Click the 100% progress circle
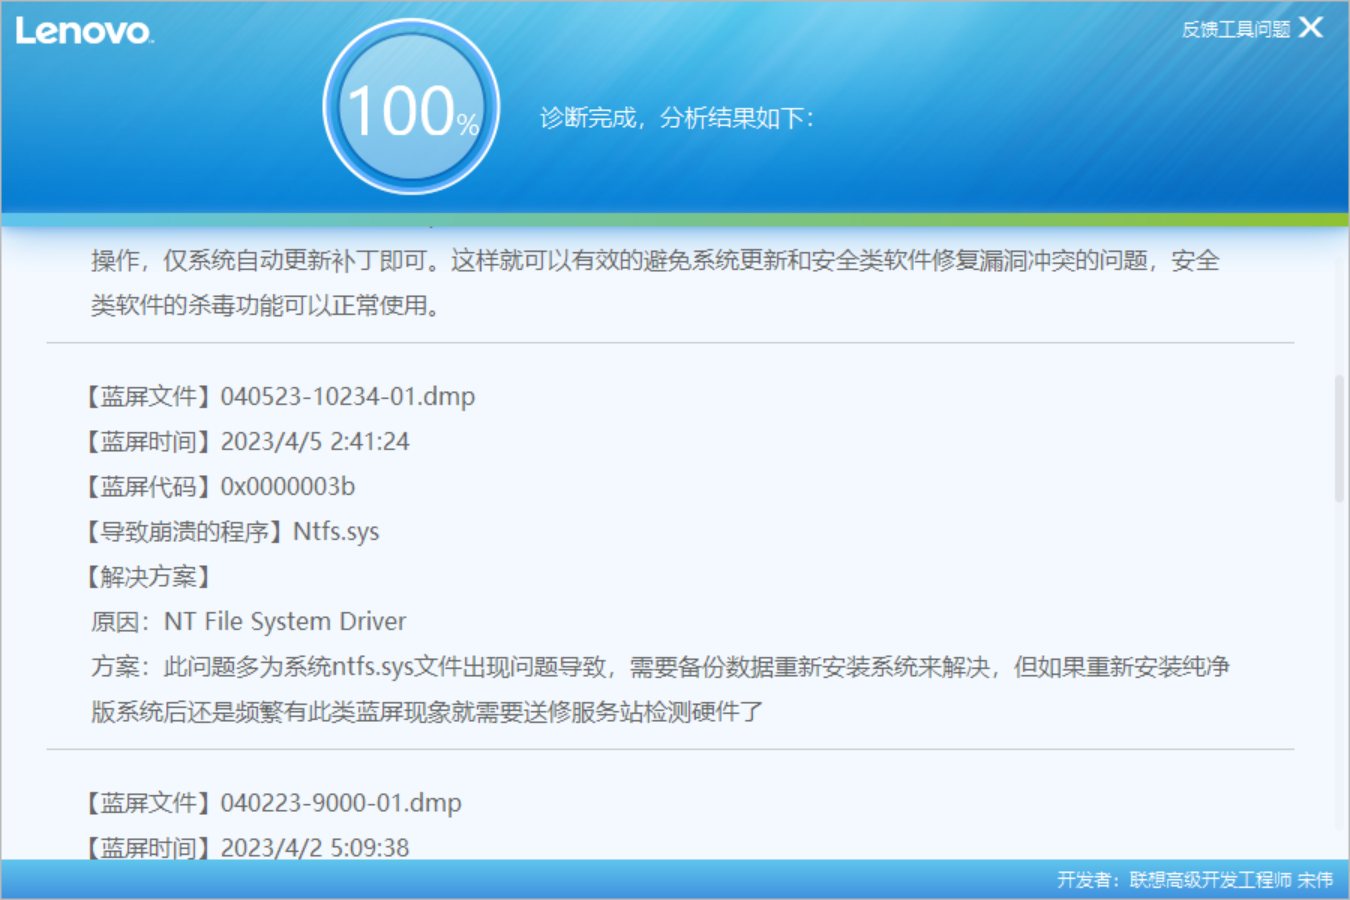This screenshot has width=1350, height=900. 411,107
